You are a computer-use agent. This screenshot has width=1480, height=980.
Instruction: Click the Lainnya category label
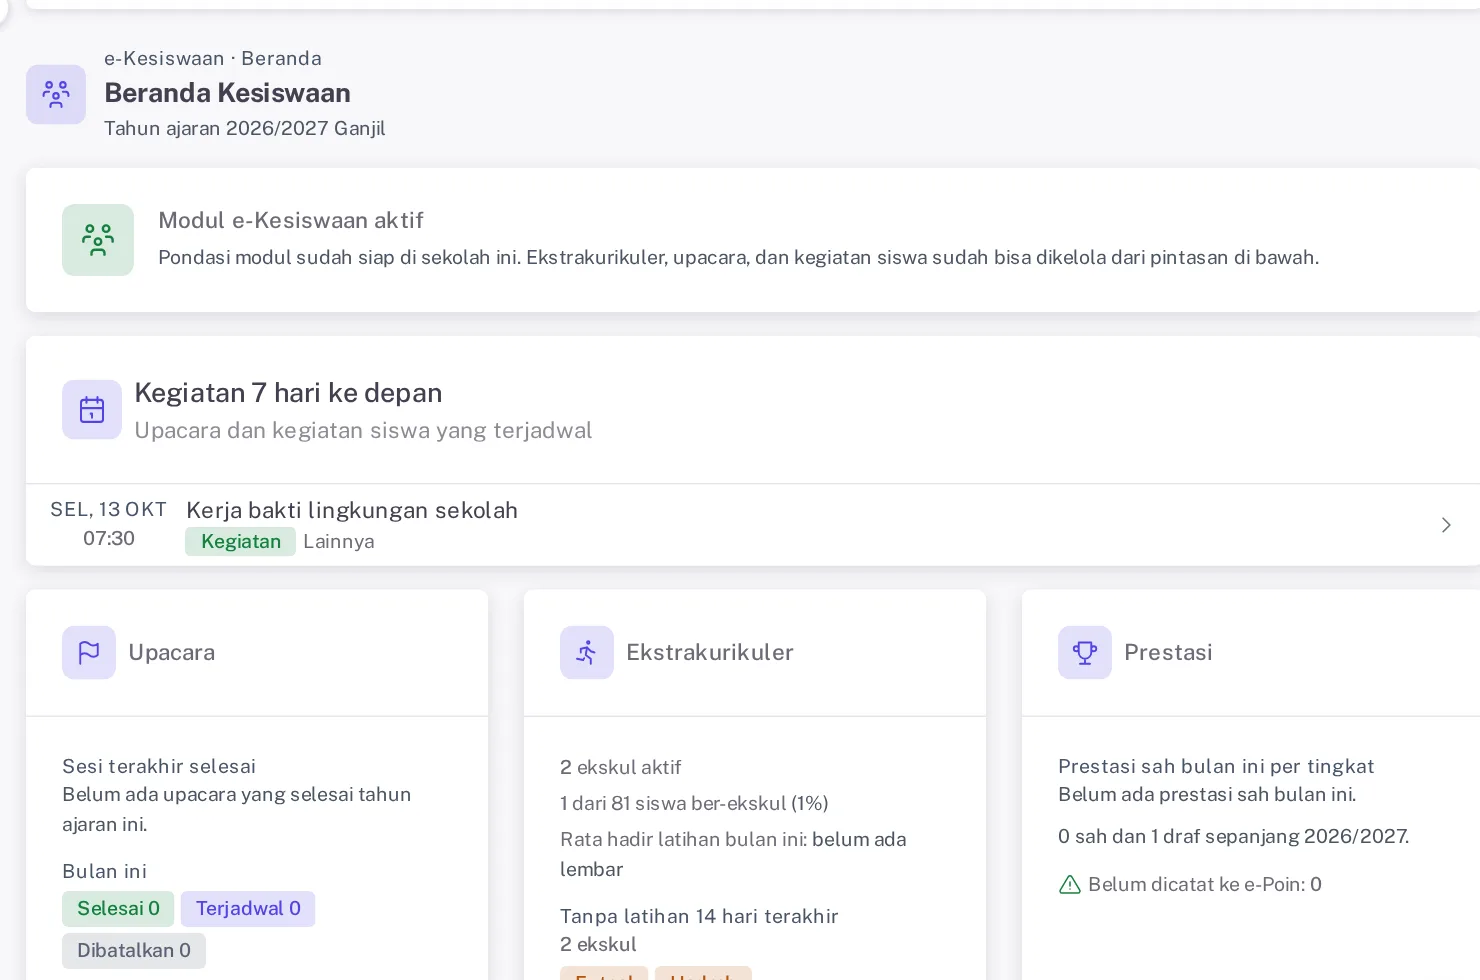339,542
